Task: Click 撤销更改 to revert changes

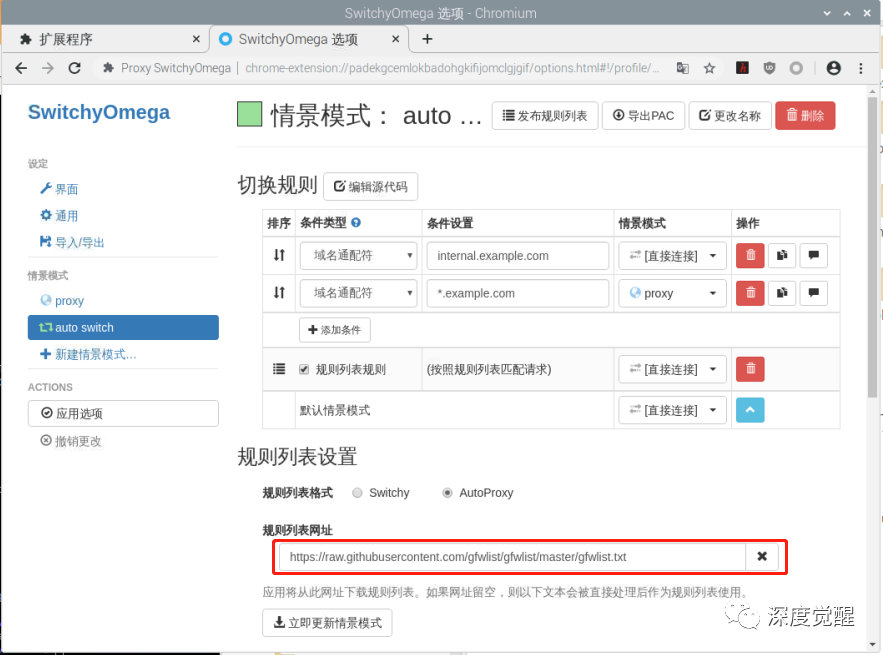Action: tap(71, 441)
